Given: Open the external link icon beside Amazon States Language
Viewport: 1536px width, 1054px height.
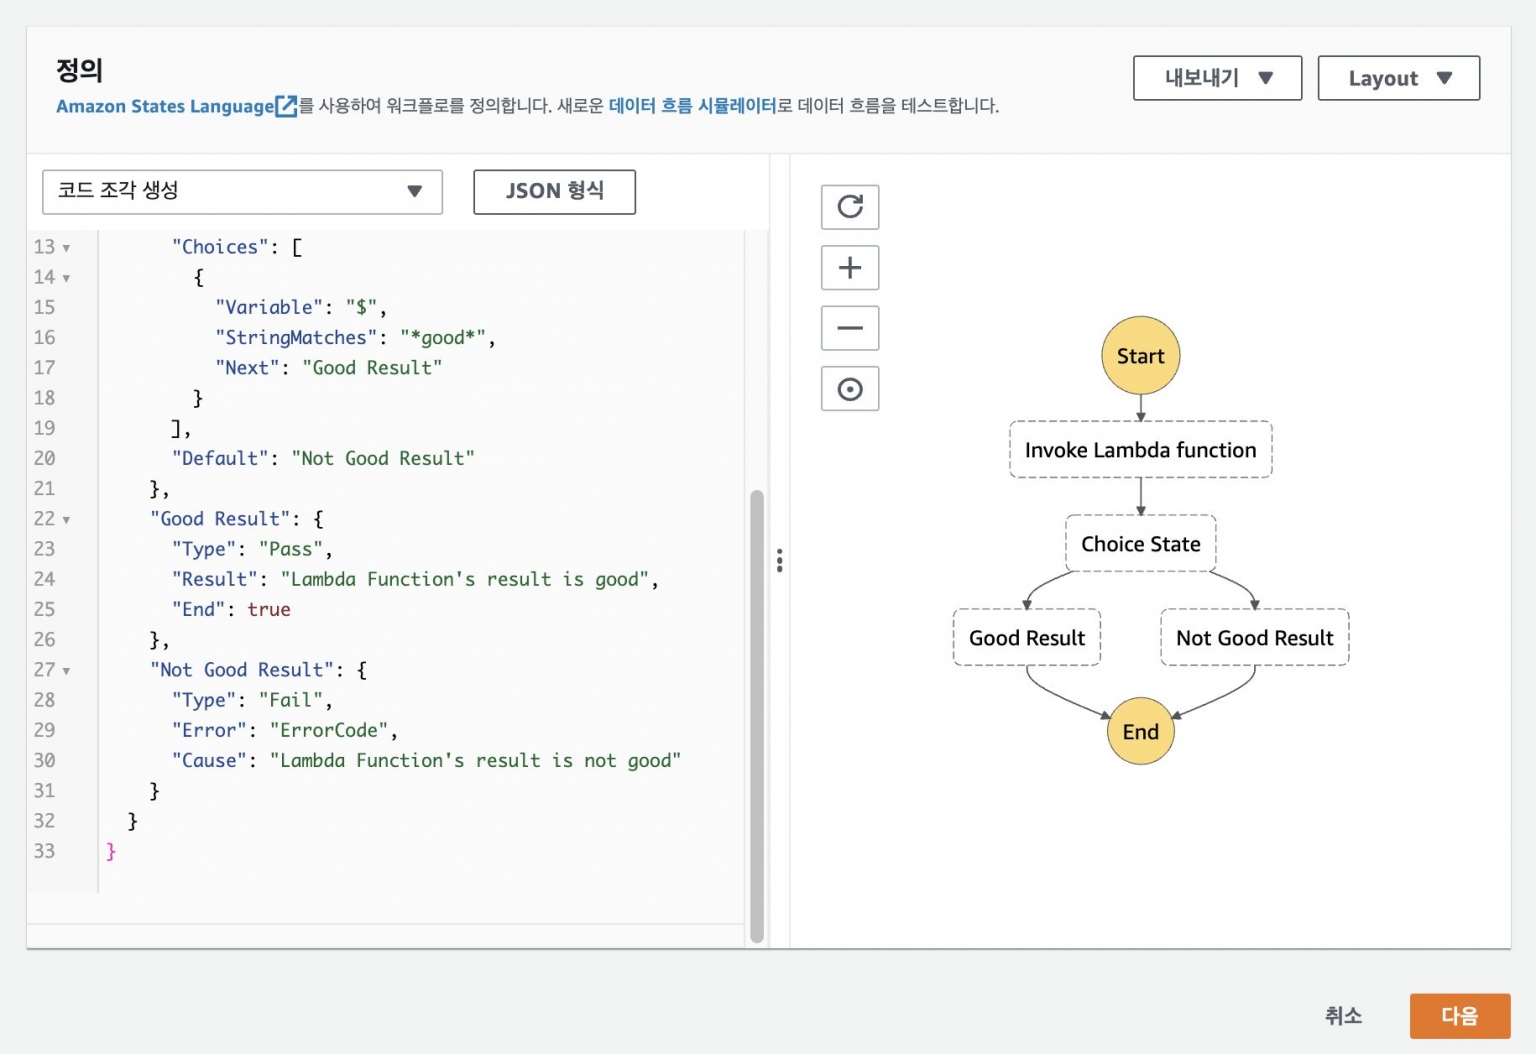Looking at the screenshot, I should click(x=287, y=106).
